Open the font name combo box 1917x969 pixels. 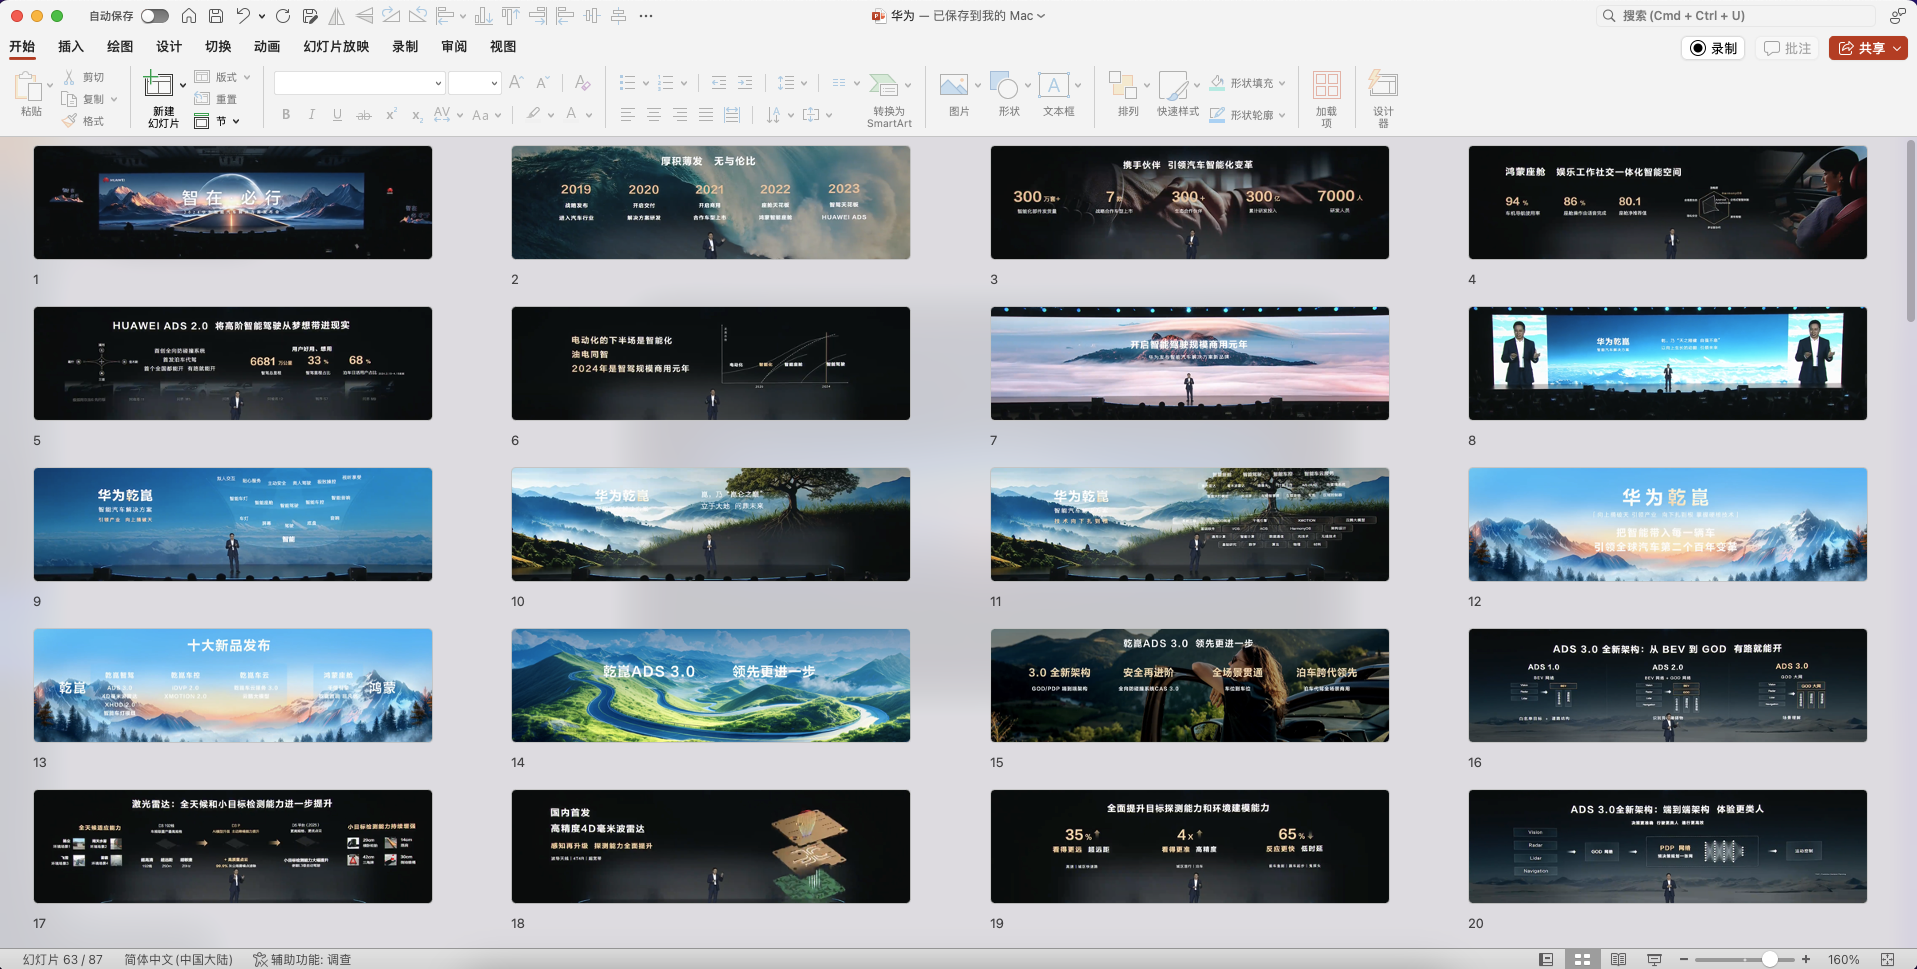click(x=359, y=83)
